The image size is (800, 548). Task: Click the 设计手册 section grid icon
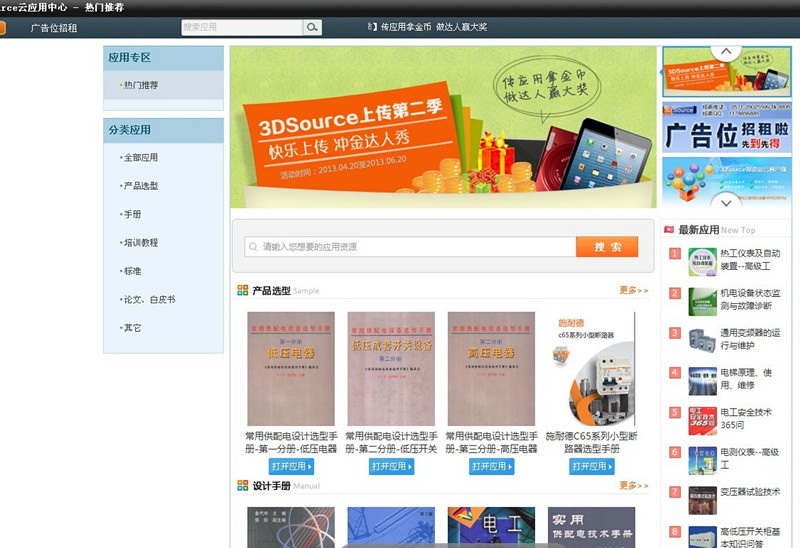coord(242,485)
